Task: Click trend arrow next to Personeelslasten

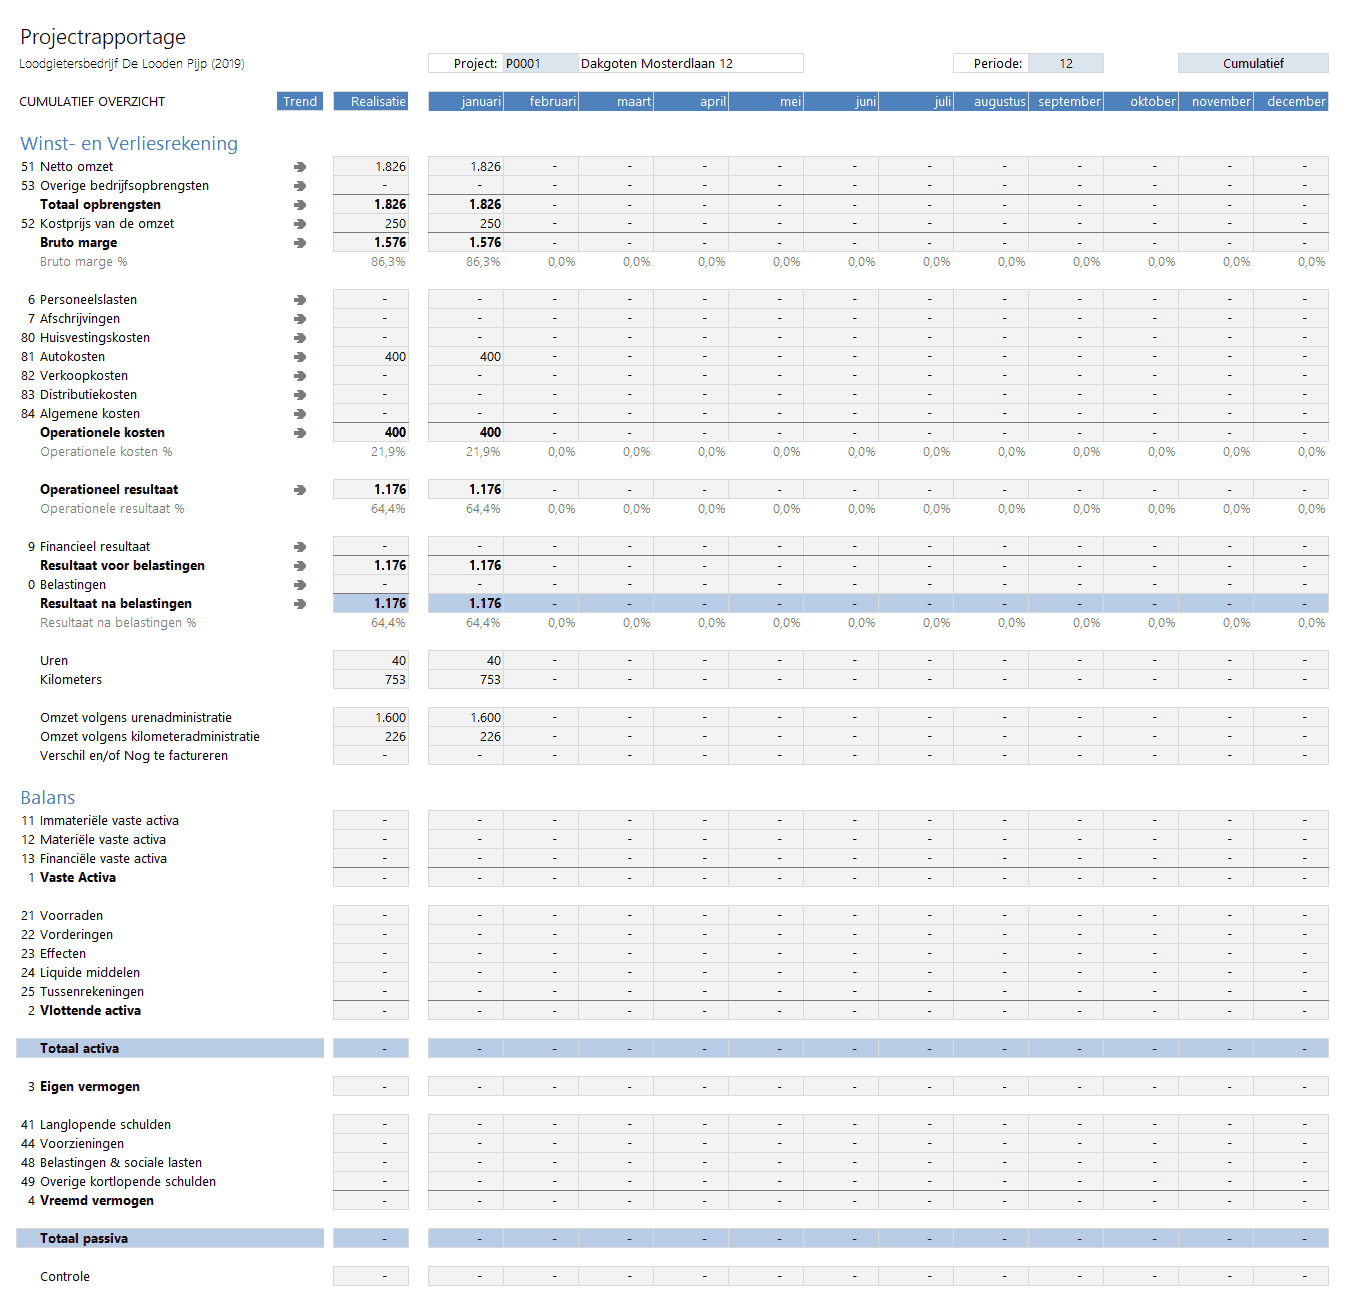Action: (300, 300)
